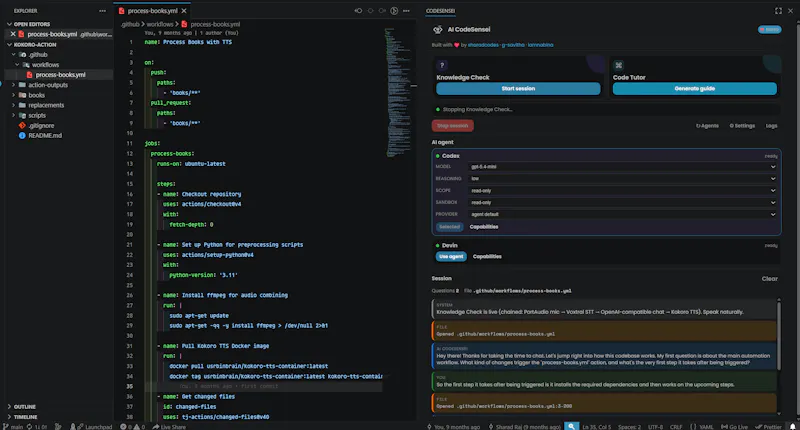The image size is (800, 430).
Task: Click the red Stop session button
Action: (x=453, y=125)
